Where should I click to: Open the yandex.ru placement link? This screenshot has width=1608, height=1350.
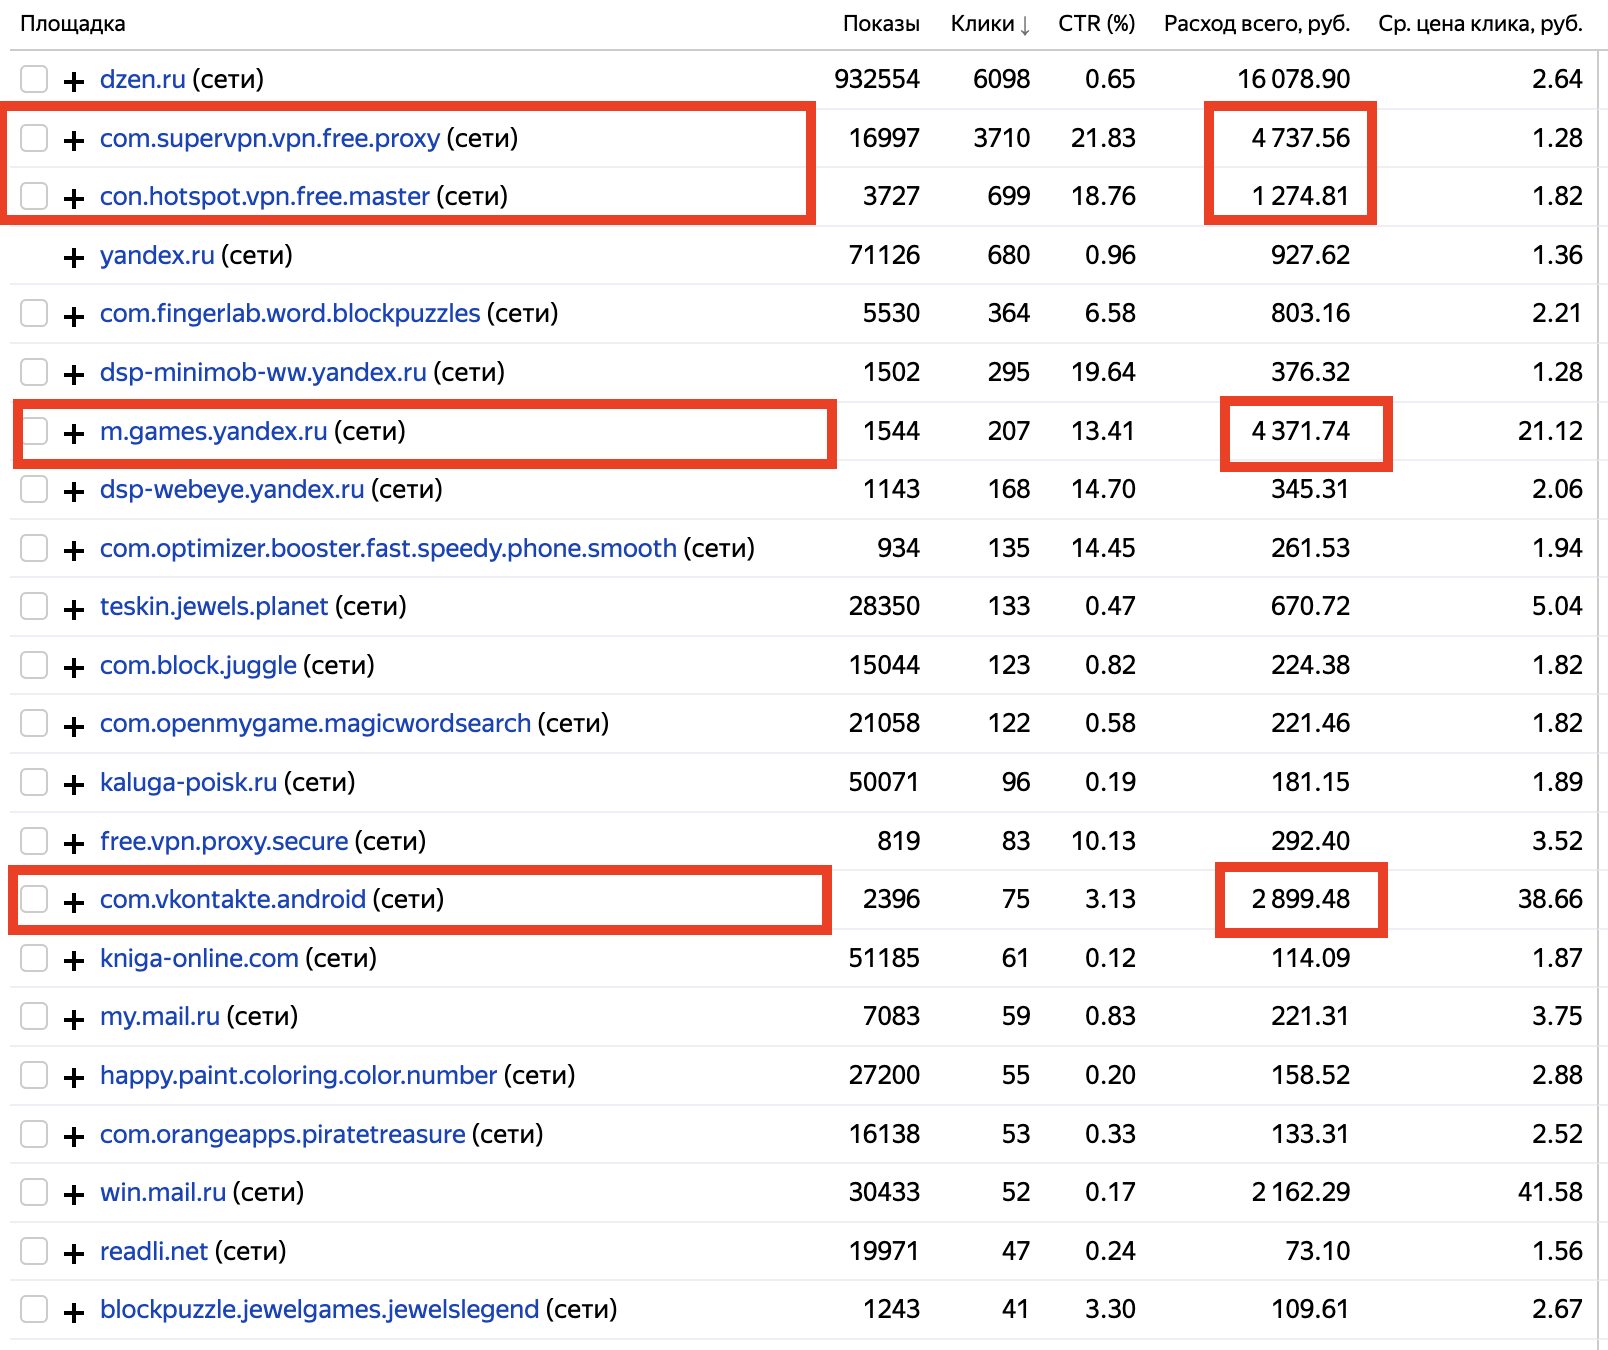coord(157,255)
